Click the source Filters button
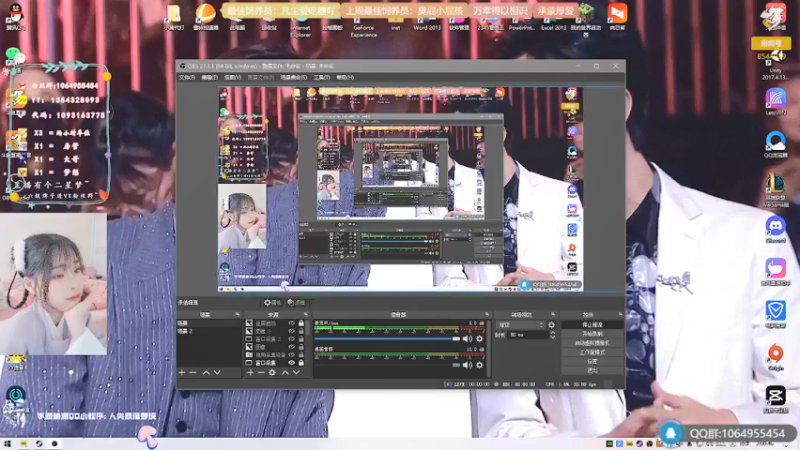The width and height of the screenshot is (800, 450). coord(296,303)
